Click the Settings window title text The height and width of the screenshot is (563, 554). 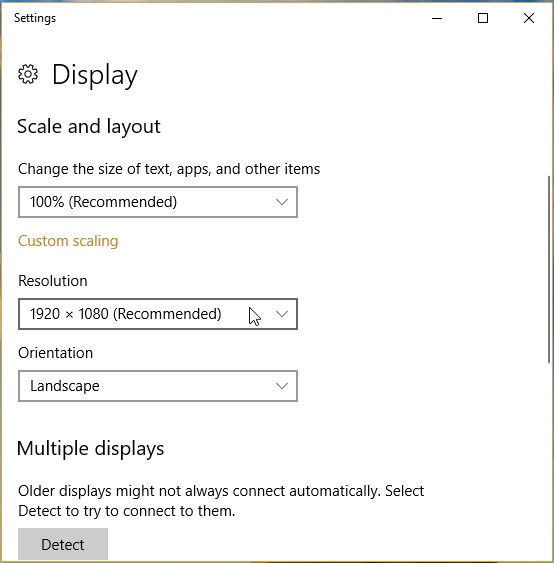pyautogui.click(x=35, y=18)
